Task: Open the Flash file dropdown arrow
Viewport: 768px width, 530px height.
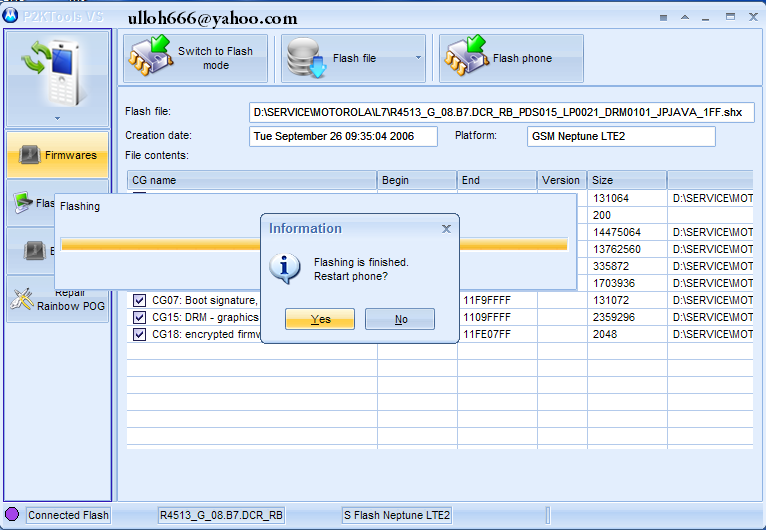Action: 418,58
